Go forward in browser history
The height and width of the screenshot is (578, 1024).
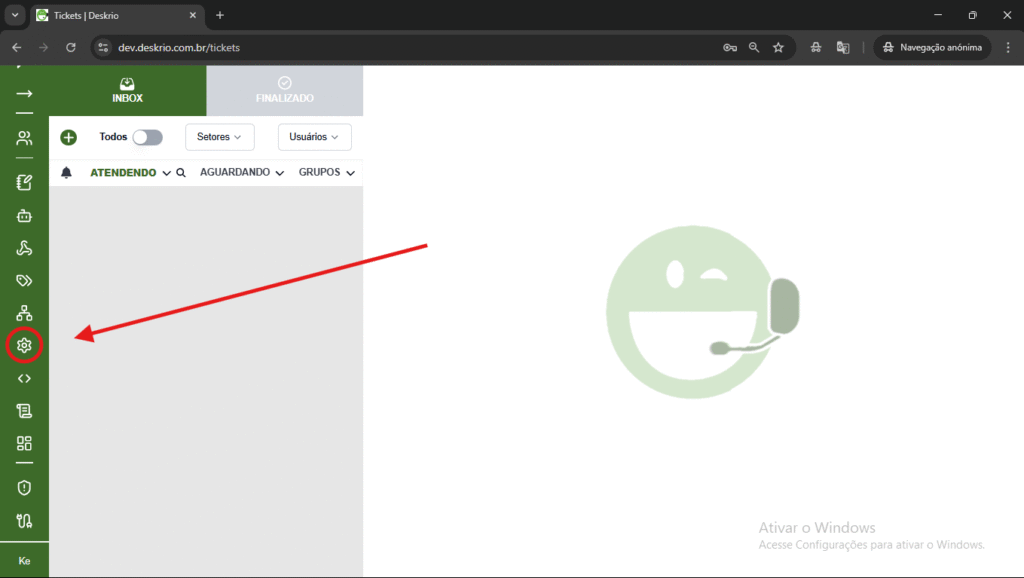[43, 47]
